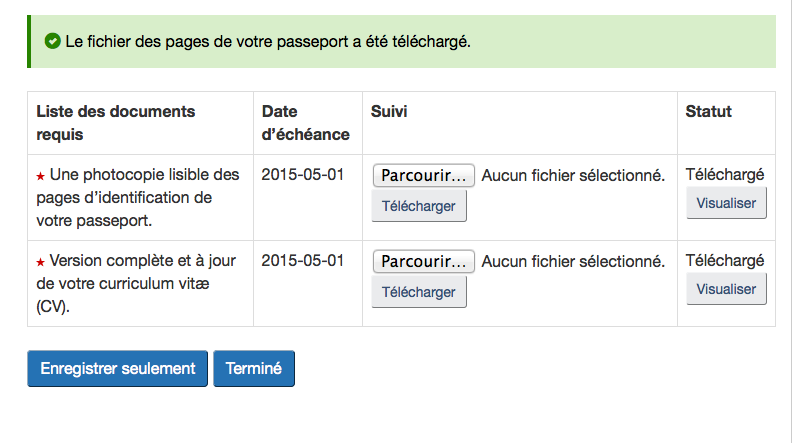
Task: Click the Enregistrer seulement button
Action: pos(118,368)
